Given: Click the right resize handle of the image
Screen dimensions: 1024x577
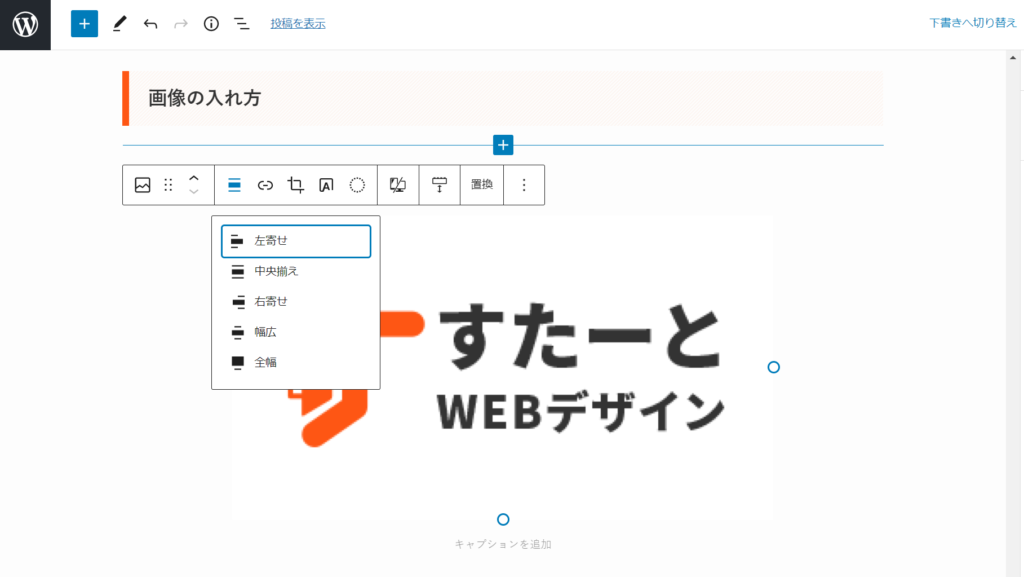Looking at the screenshot, I should pyautogui.click(x=773, y=367).
